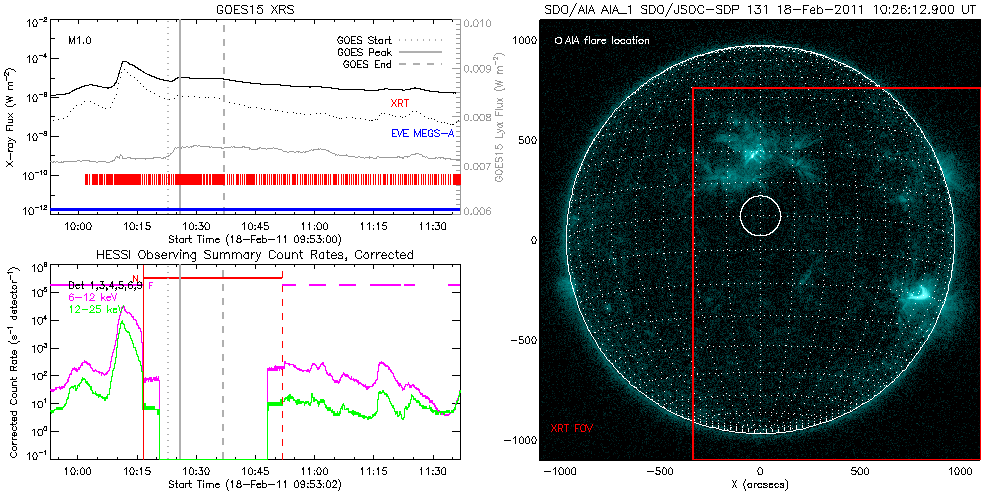Click the red XRT observation bar strip

coord(270,179)
